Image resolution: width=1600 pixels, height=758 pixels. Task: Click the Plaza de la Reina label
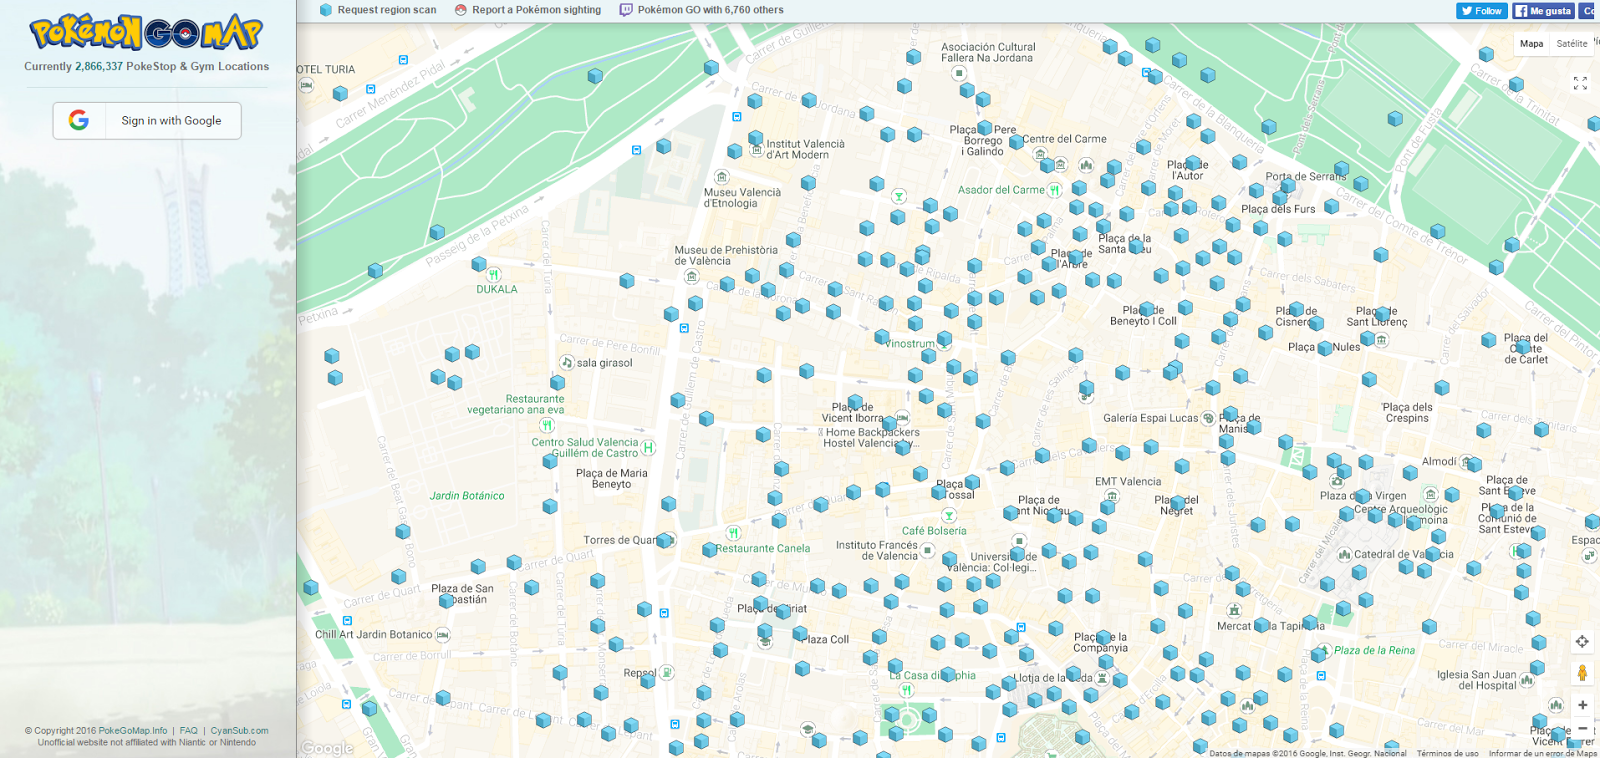coord(1375,650)
